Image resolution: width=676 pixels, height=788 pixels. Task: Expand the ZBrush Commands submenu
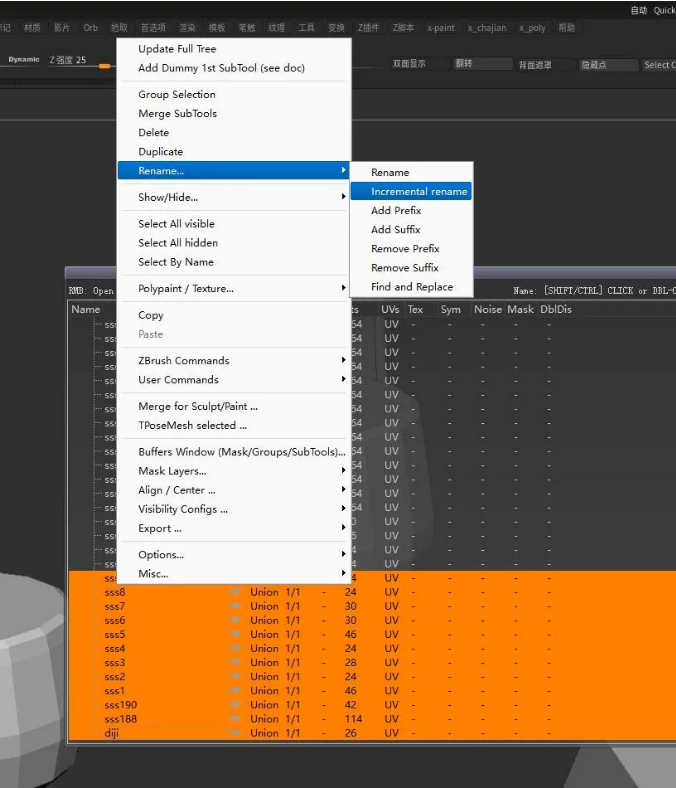click(x=234, y=360)
